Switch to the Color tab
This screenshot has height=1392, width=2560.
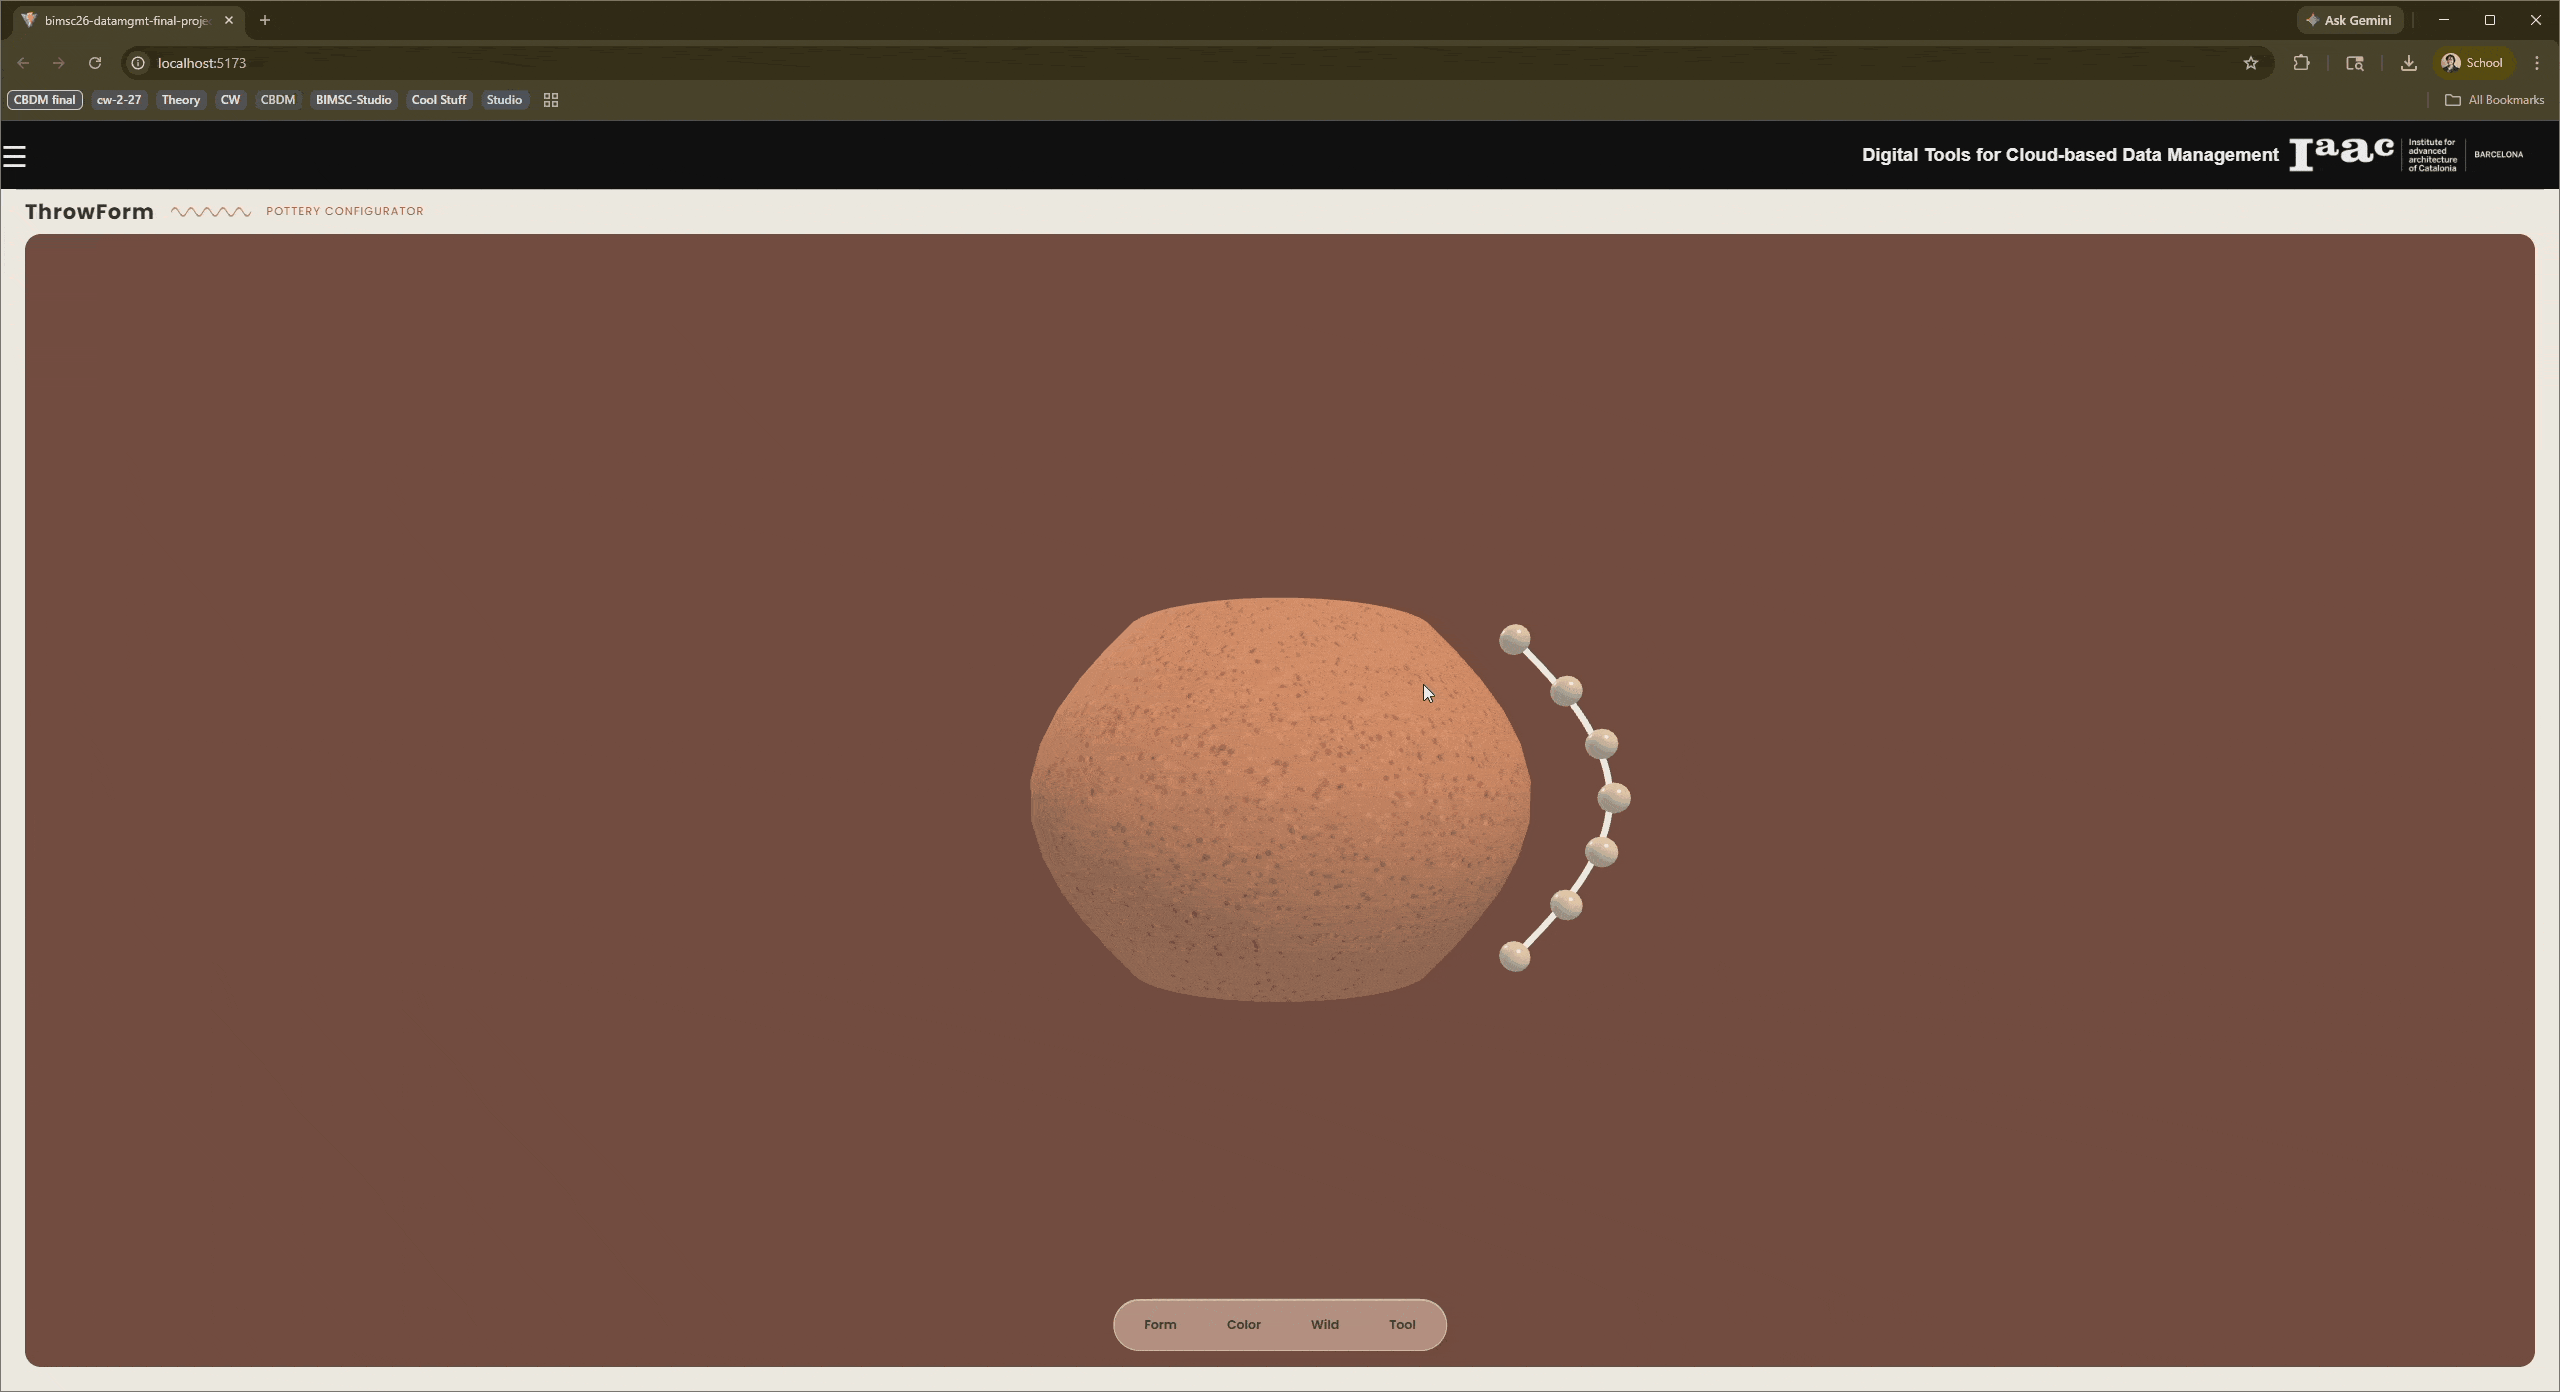(1243, 1324)
